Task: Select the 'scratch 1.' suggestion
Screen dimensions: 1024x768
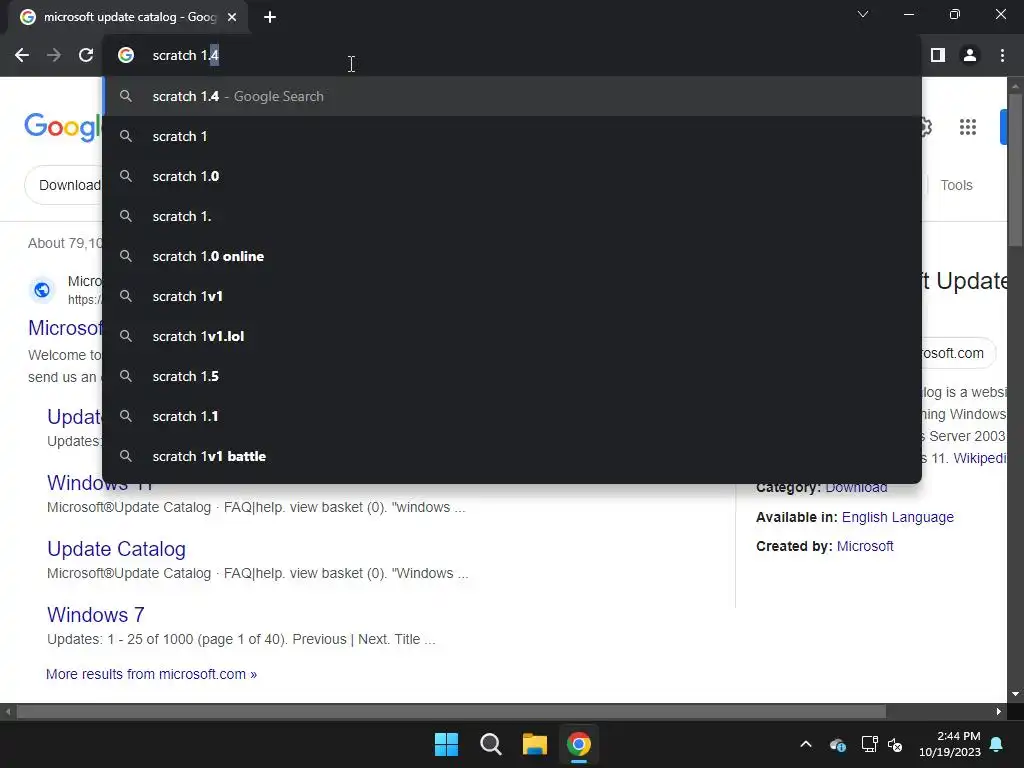Action: point(512,216)
